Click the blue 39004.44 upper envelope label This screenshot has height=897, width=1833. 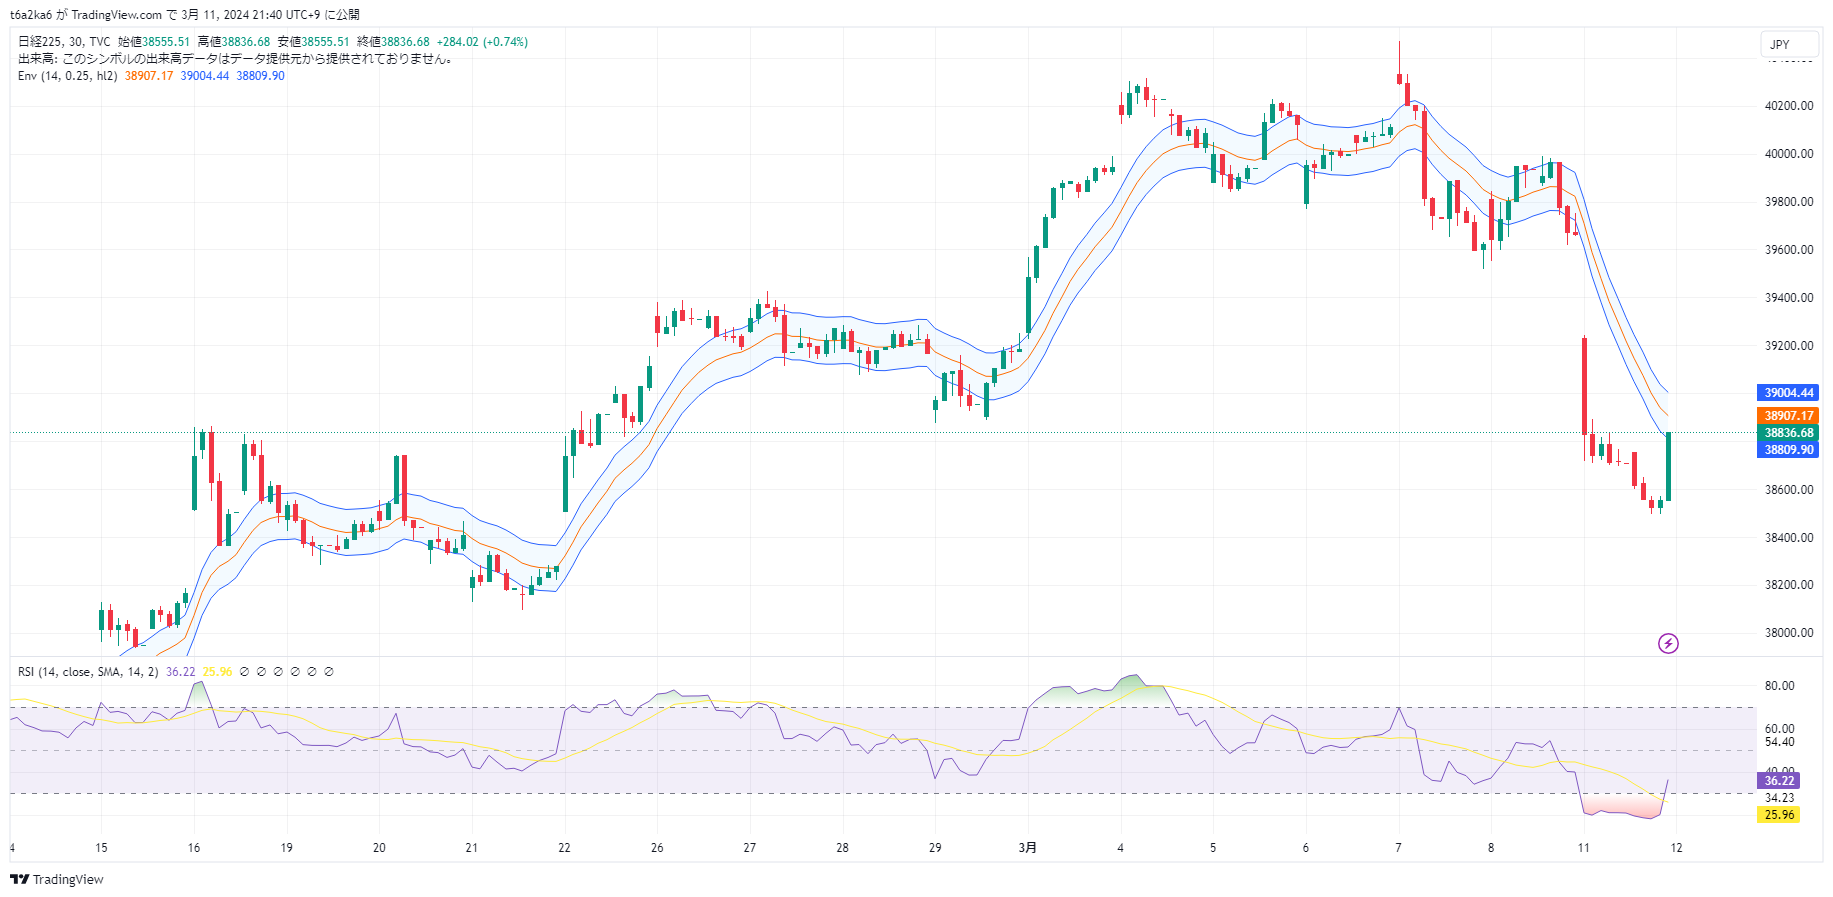pyautogui.click(x=1788, y=393)
